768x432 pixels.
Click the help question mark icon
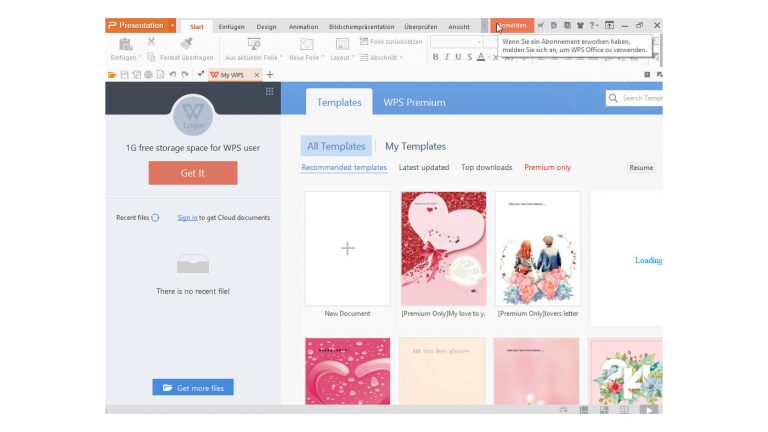point(592,25)
